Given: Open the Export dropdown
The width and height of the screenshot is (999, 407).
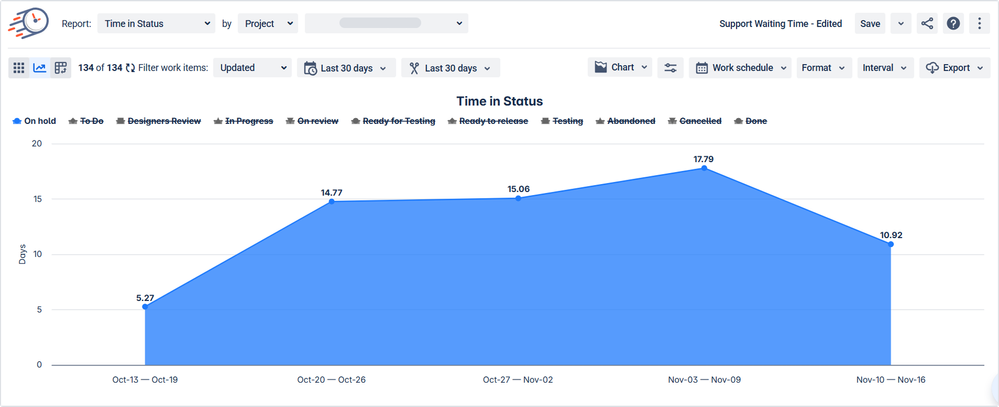Looking at the screenshot, I should pyautogui.click(x=954, y=68).
